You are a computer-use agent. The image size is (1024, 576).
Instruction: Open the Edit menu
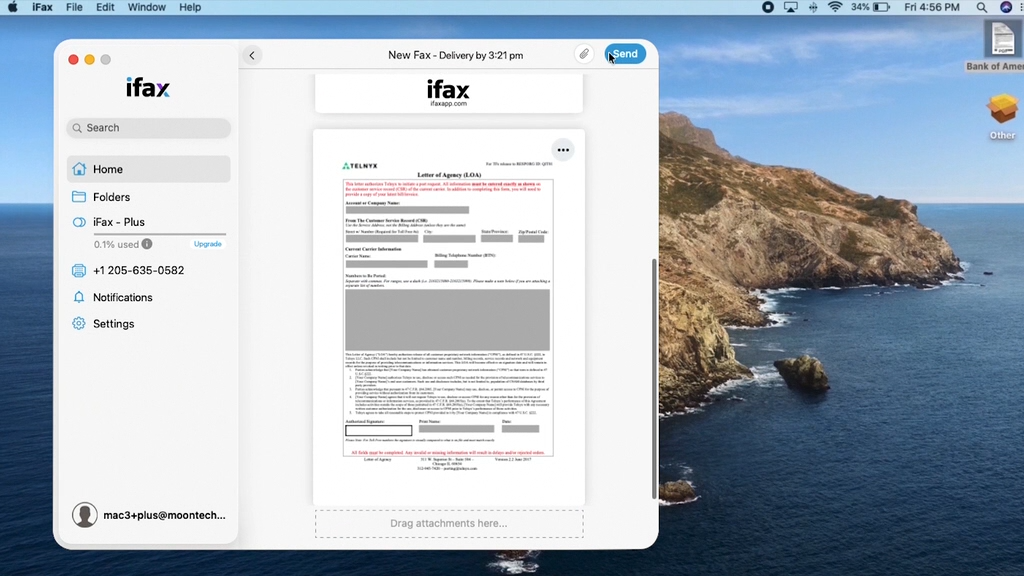coord(105,7)
